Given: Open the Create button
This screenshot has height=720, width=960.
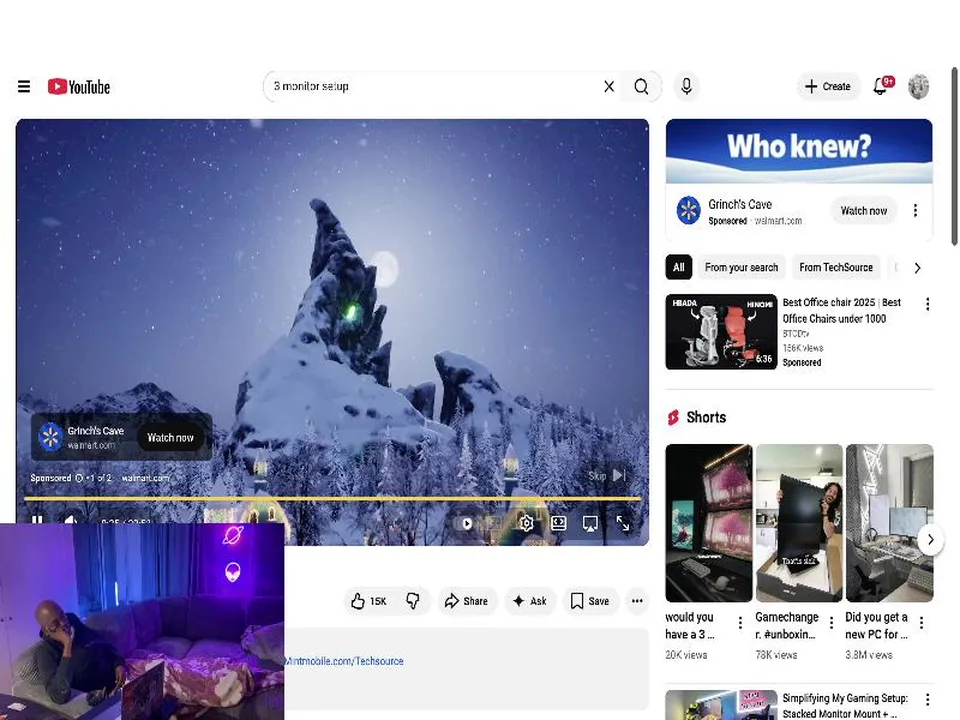Looking at the screenshot, I should 828,86.
